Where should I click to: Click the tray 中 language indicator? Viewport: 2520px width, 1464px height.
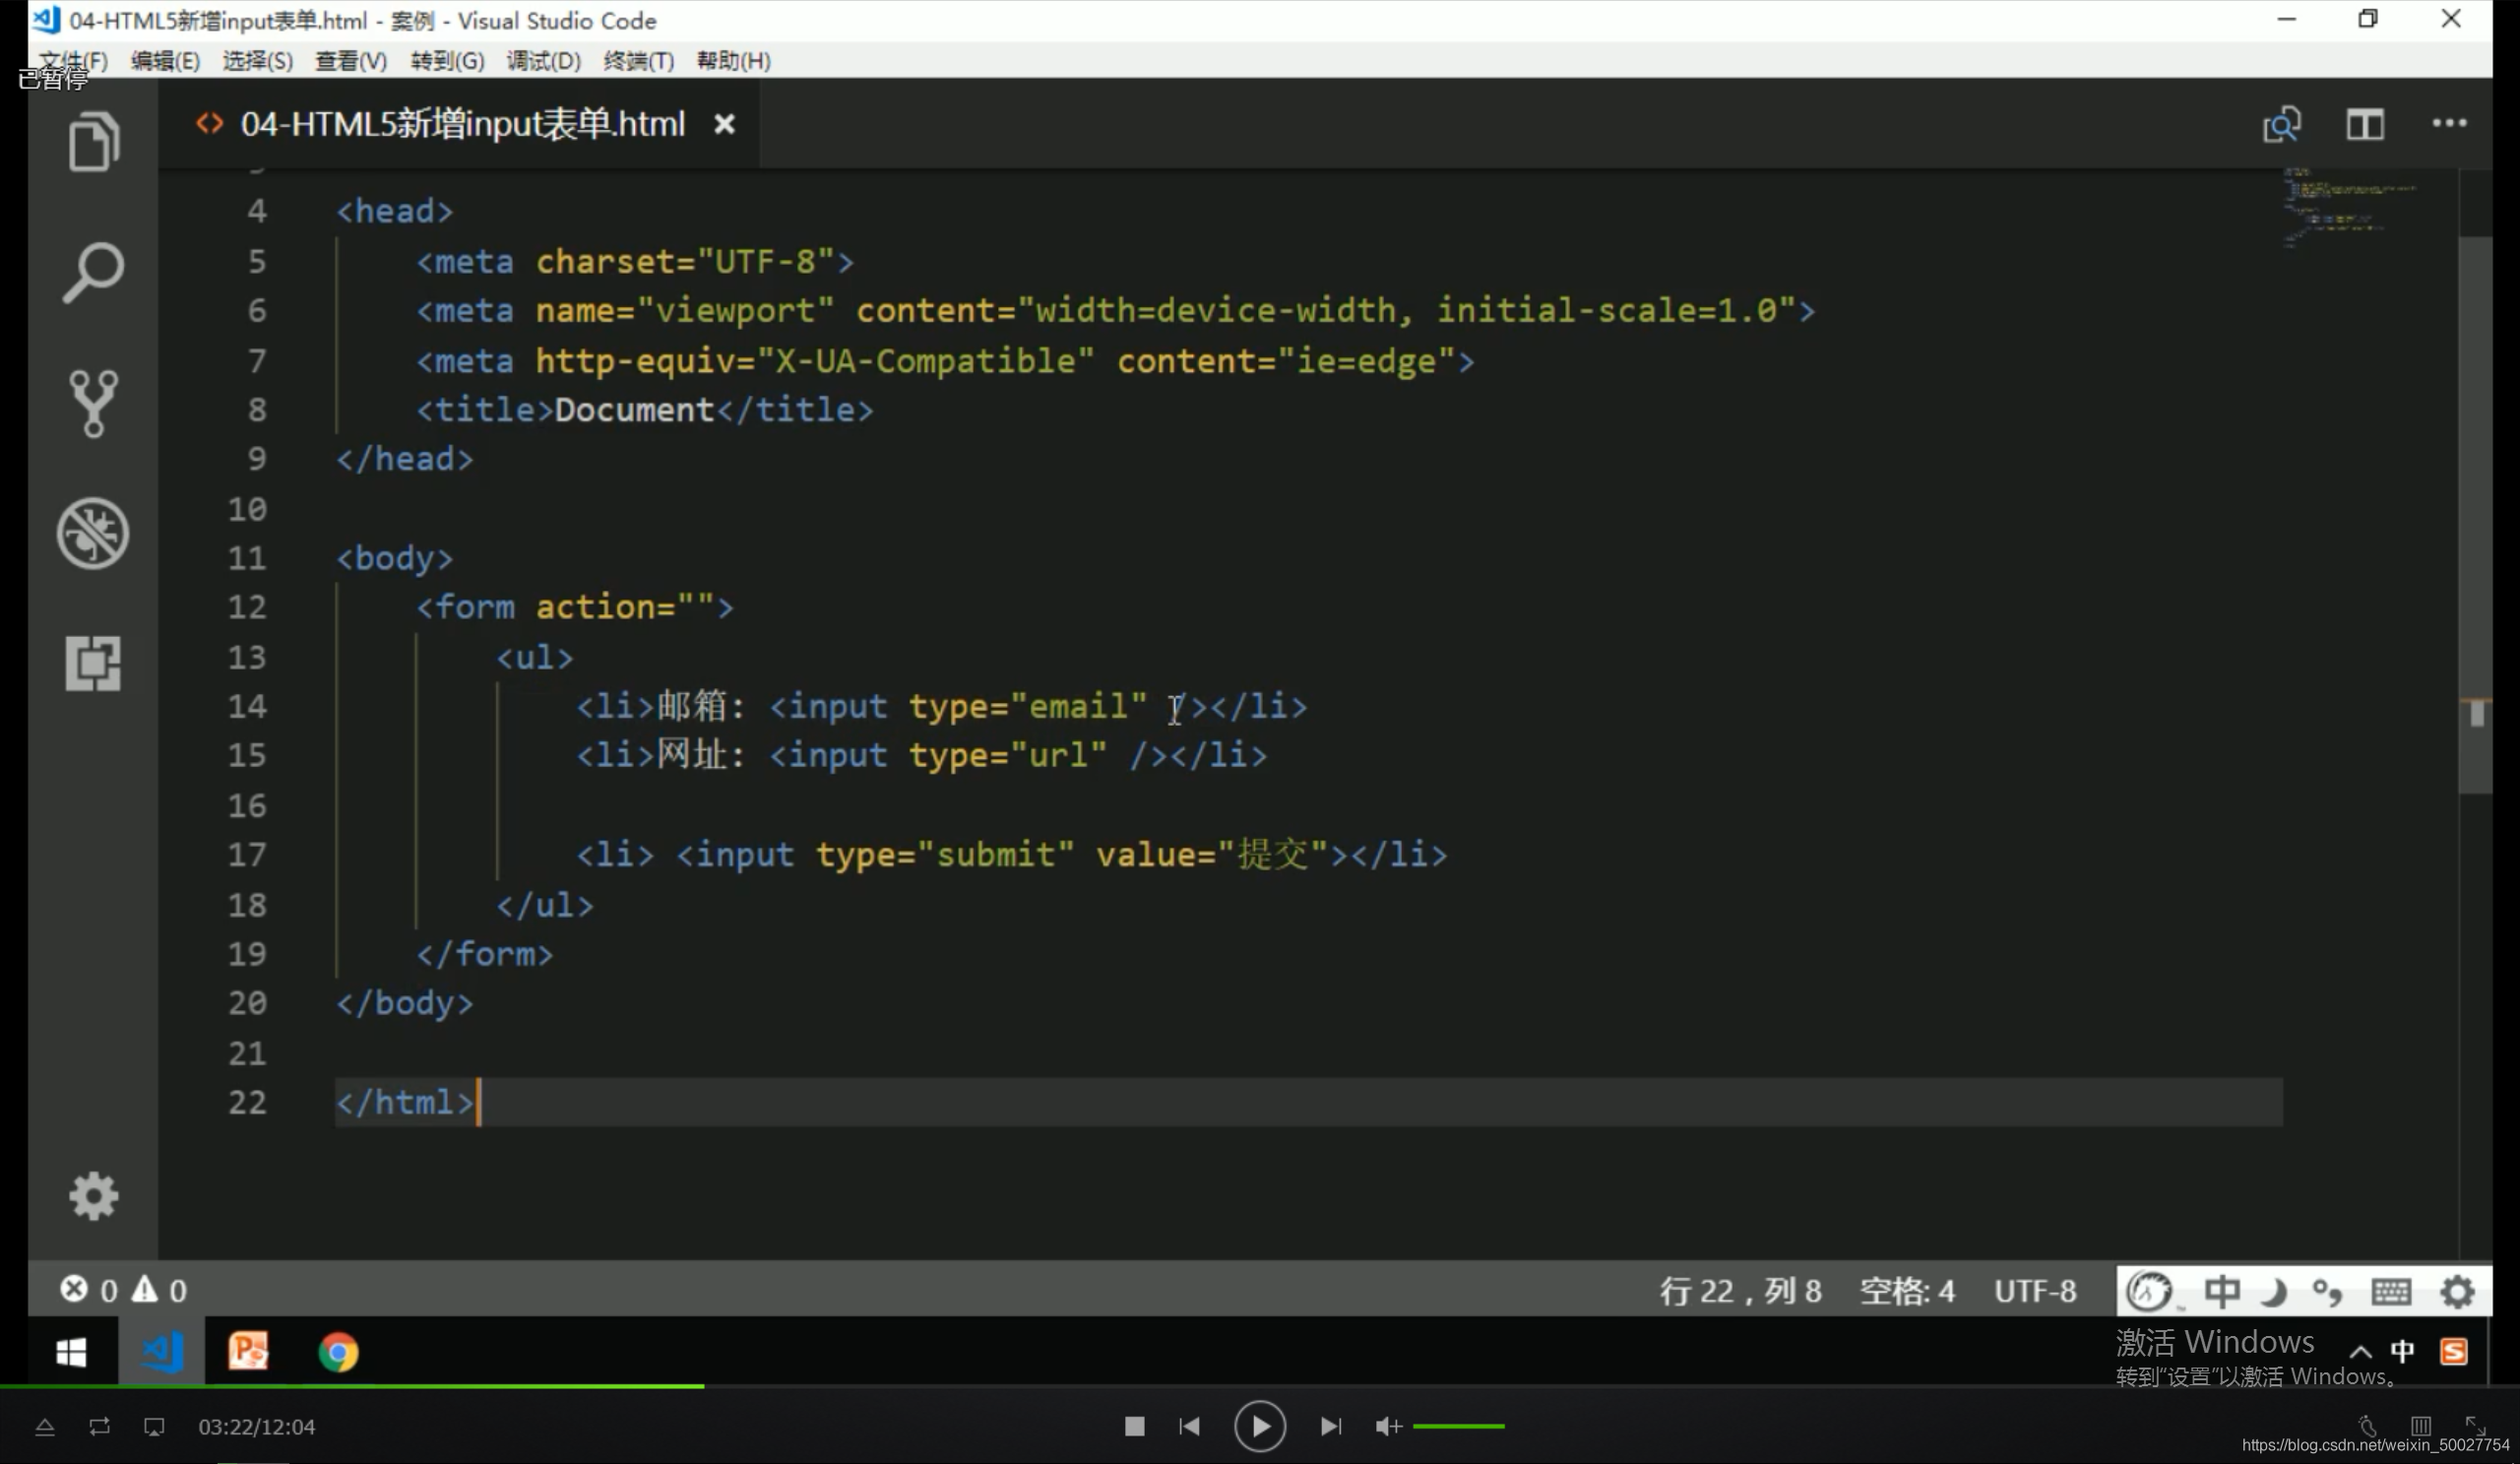pyautogui.click(x=2402, y=1351)
